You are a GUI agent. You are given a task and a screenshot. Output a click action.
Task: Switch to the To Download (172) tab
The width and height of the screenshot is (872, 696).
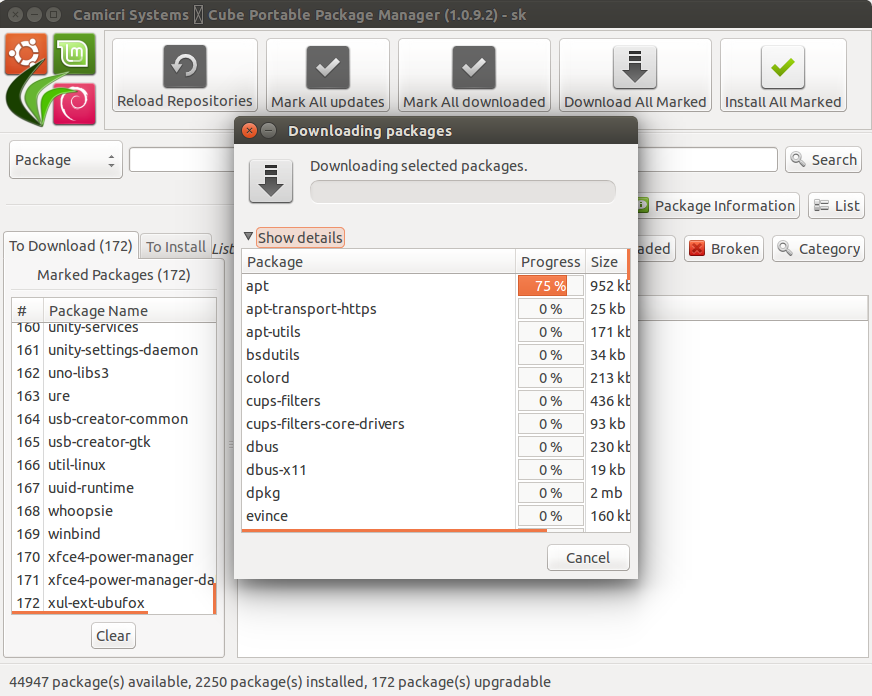click(x=71, y=246)
